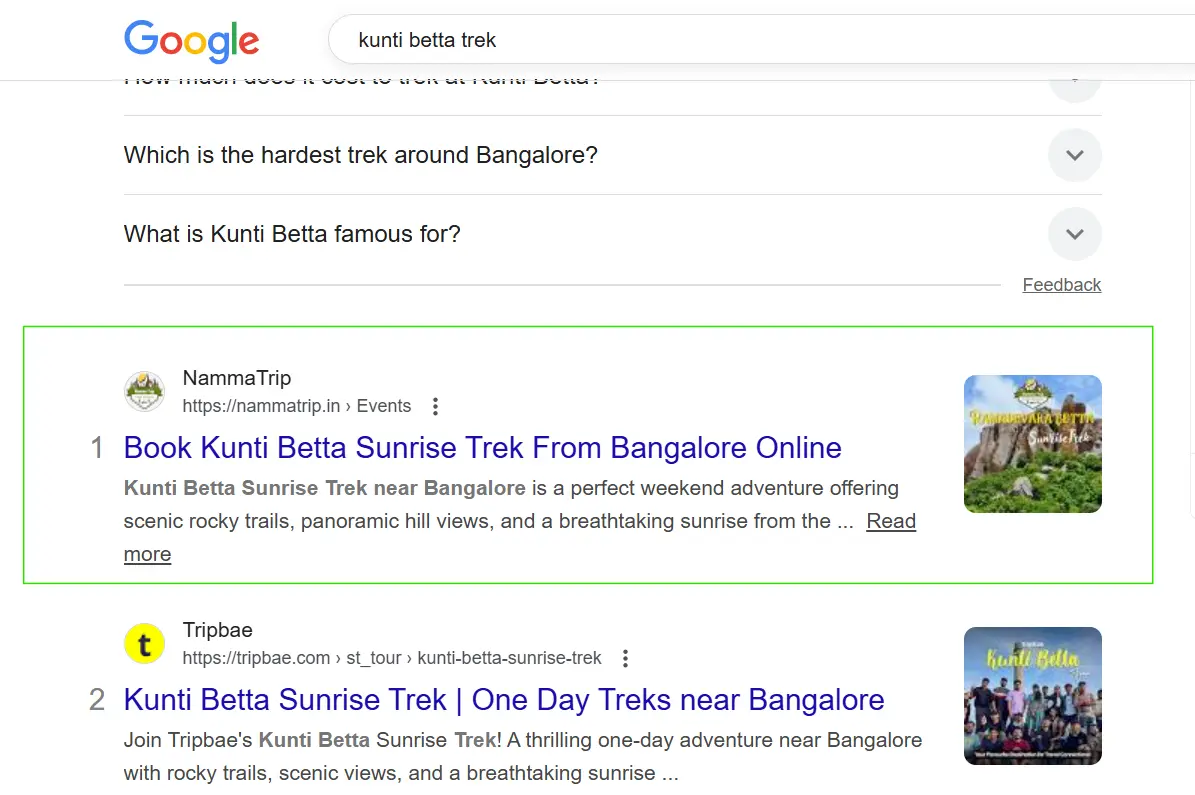Click the NammaTrip site favicon
This screenshot has width=1195, height=795.
point(144,391)
